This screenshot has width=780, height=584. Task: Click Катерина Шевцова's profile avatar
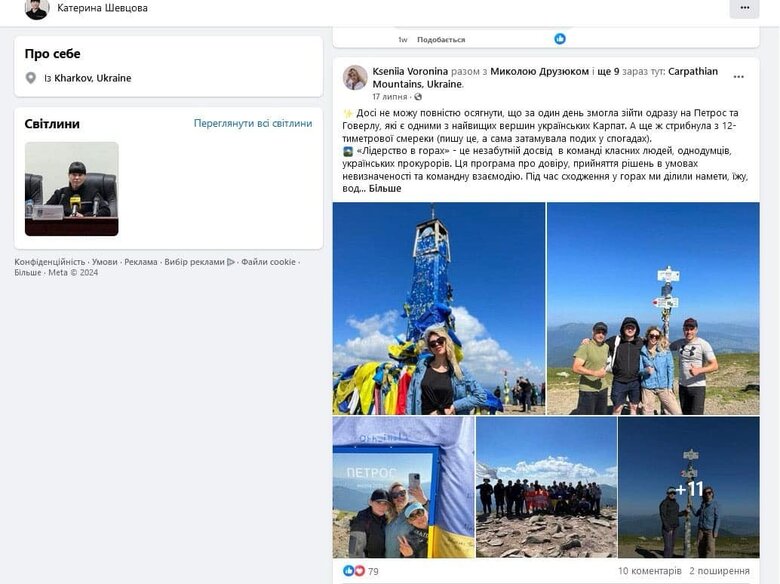point(37,9)
